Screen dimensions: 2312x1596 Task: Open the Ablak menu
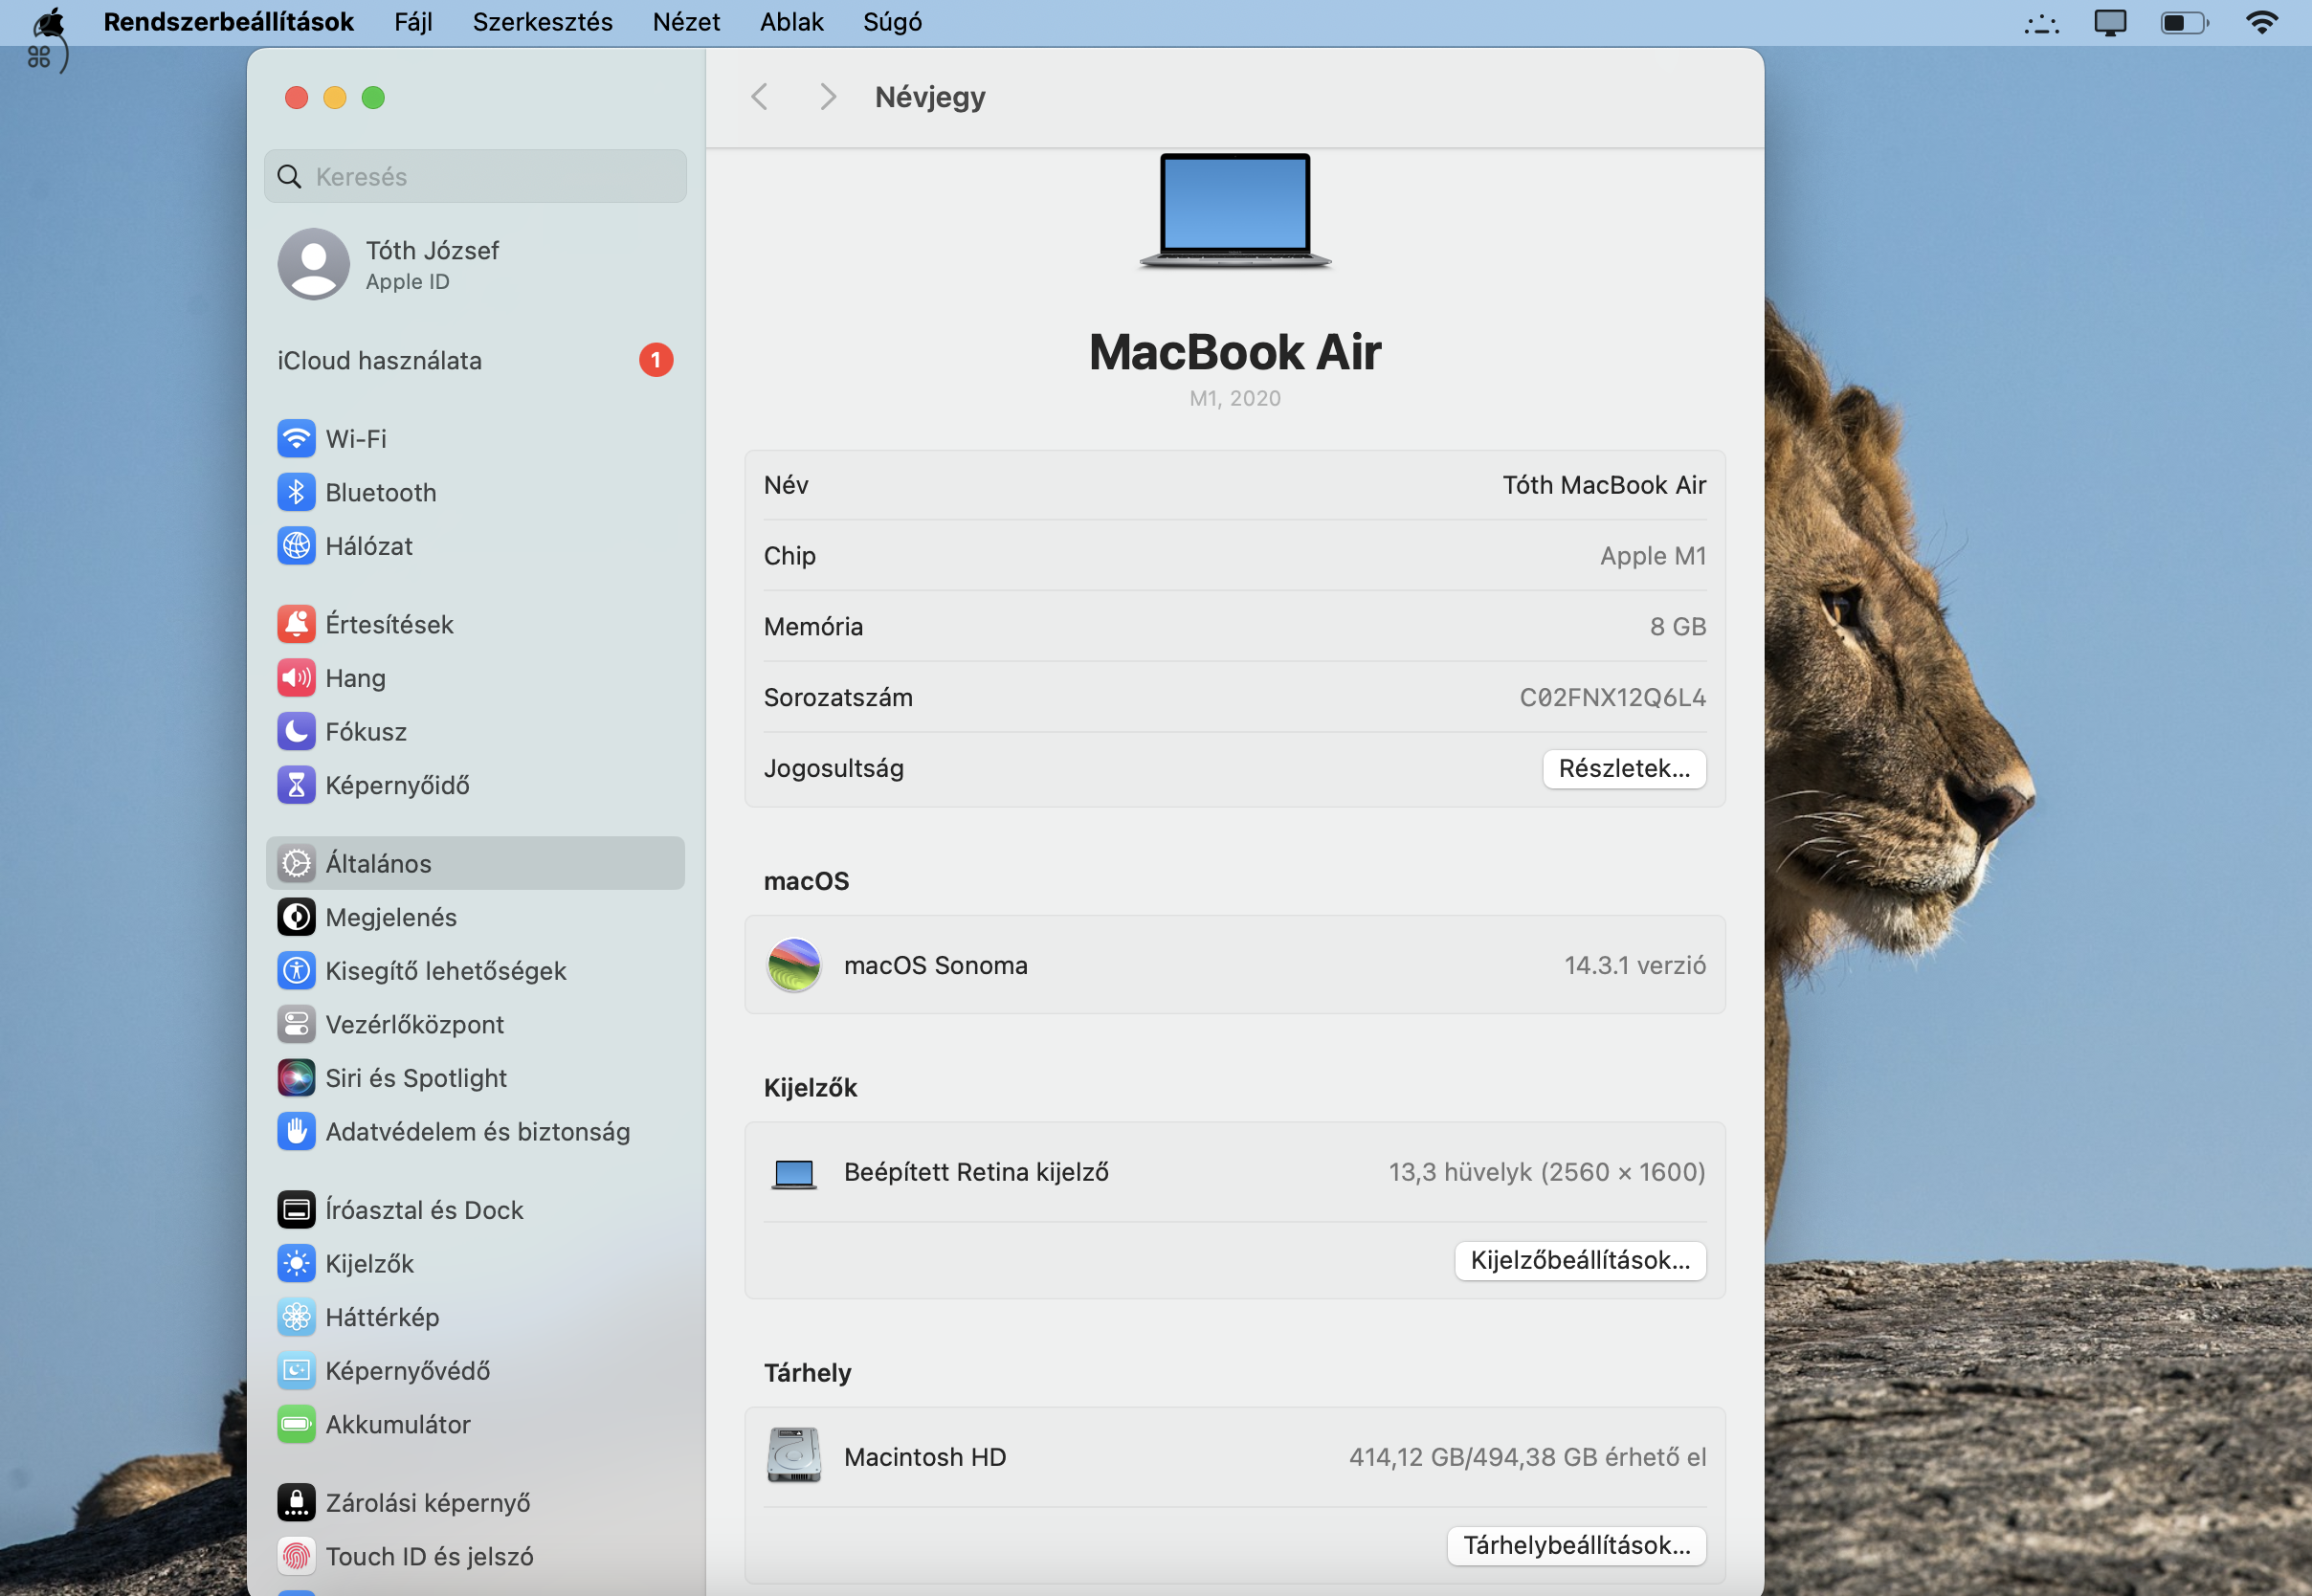pyautogui.click(x=792, y=22)
